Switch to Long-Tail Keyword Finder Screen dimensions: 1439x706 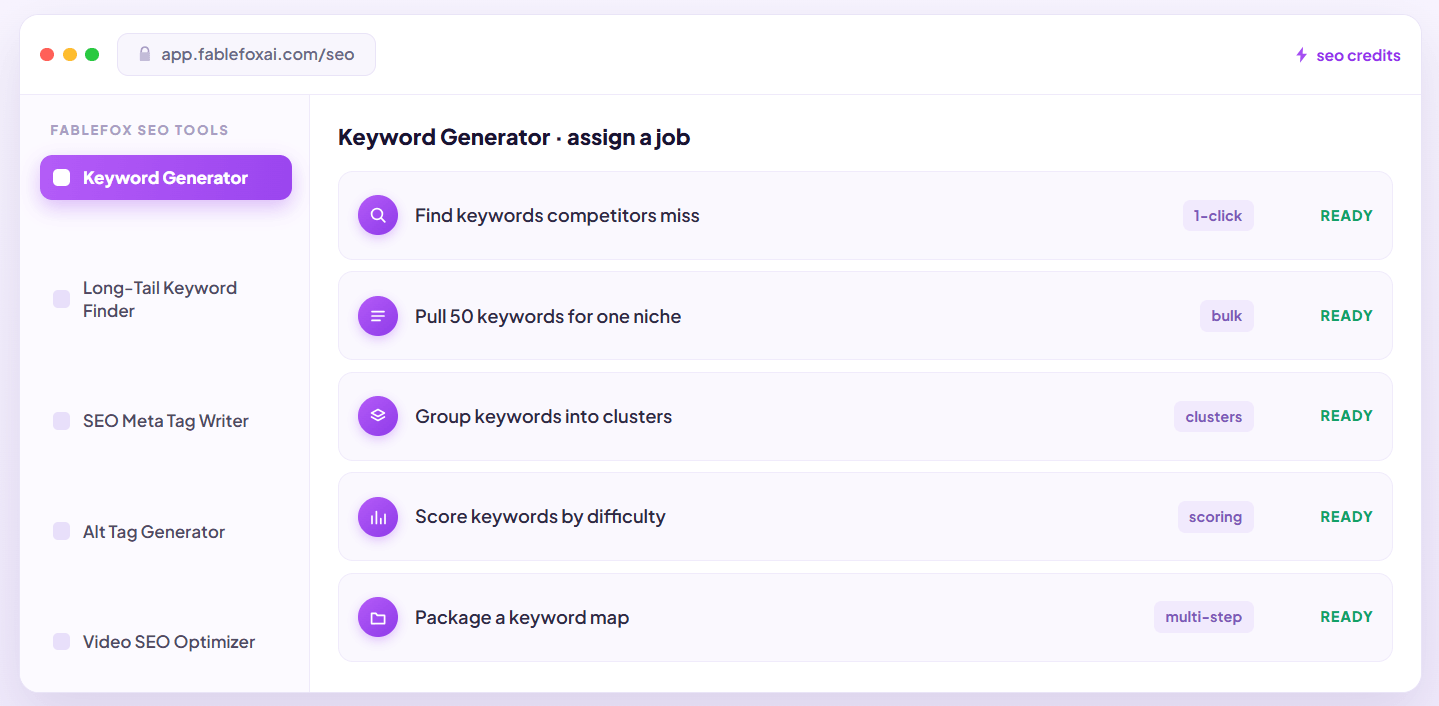166,299
